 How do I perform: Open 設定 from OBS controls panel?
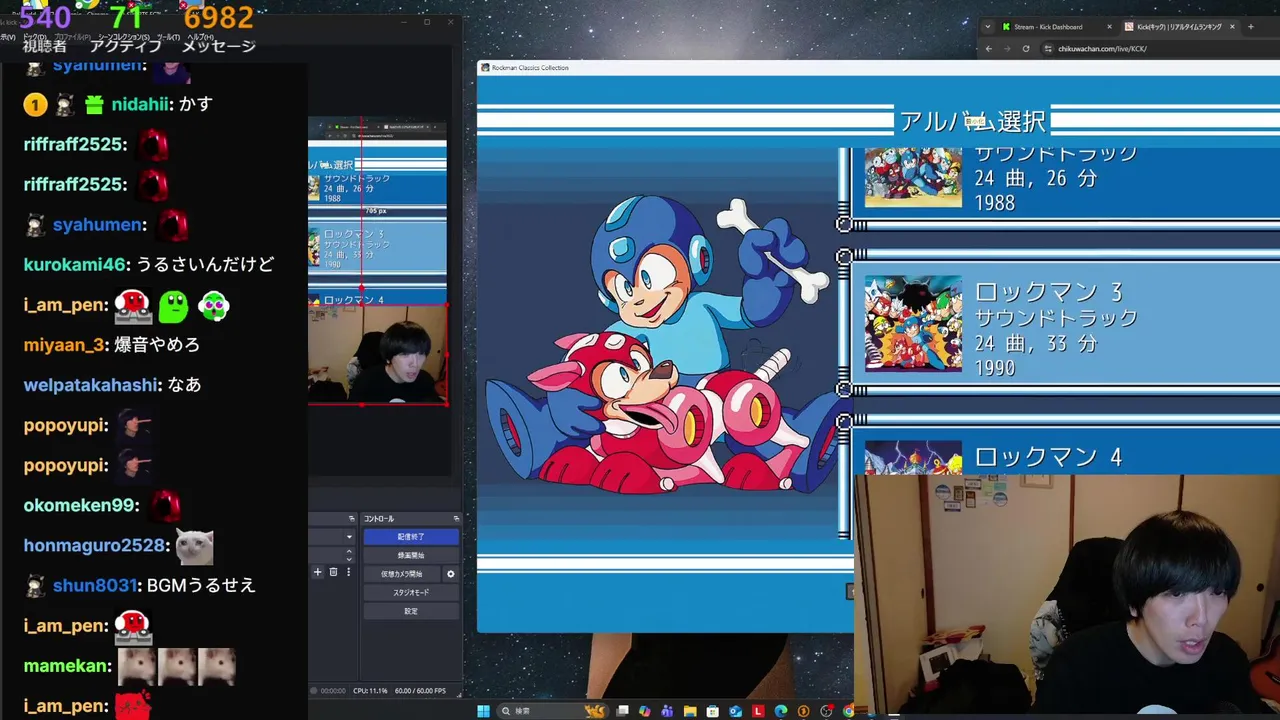tap(411, 611)
